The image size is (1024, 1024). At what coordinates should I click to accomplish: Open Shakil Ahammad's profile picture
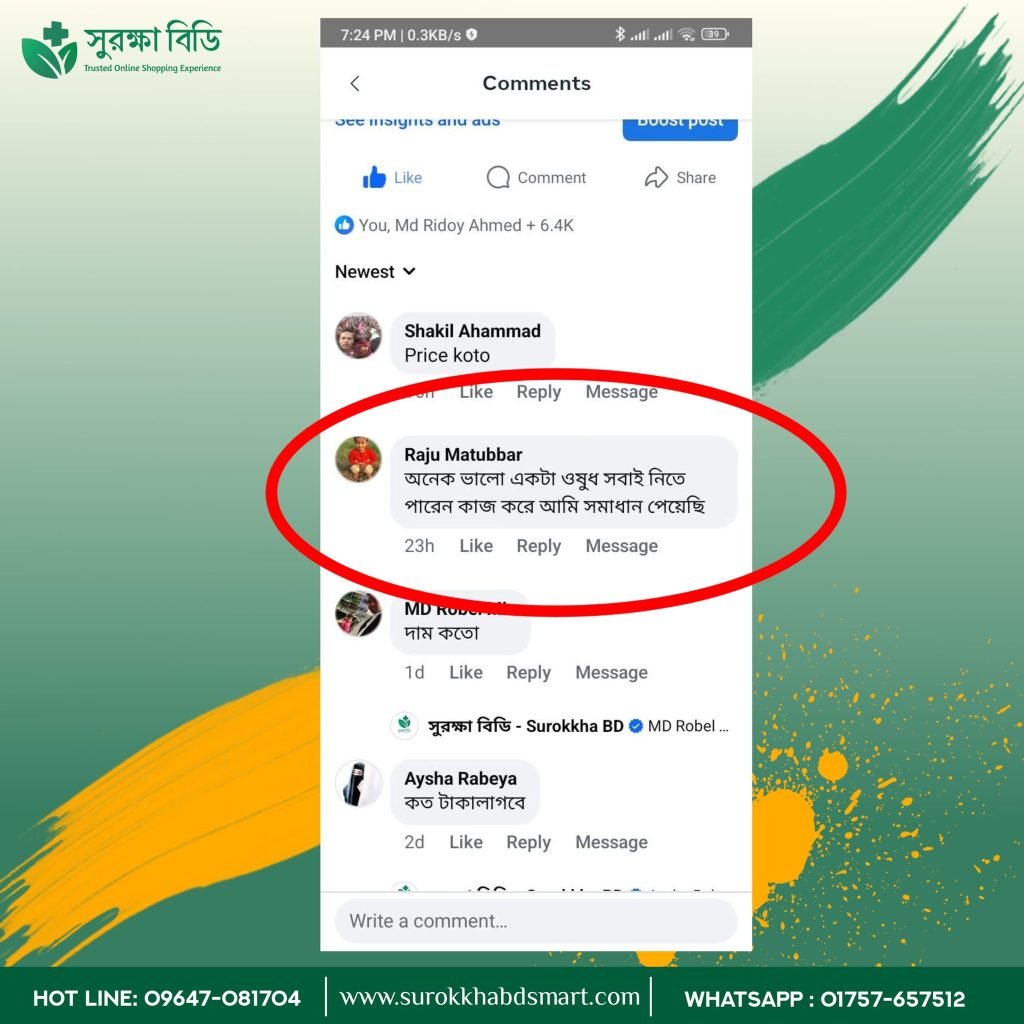pos(359,336)
